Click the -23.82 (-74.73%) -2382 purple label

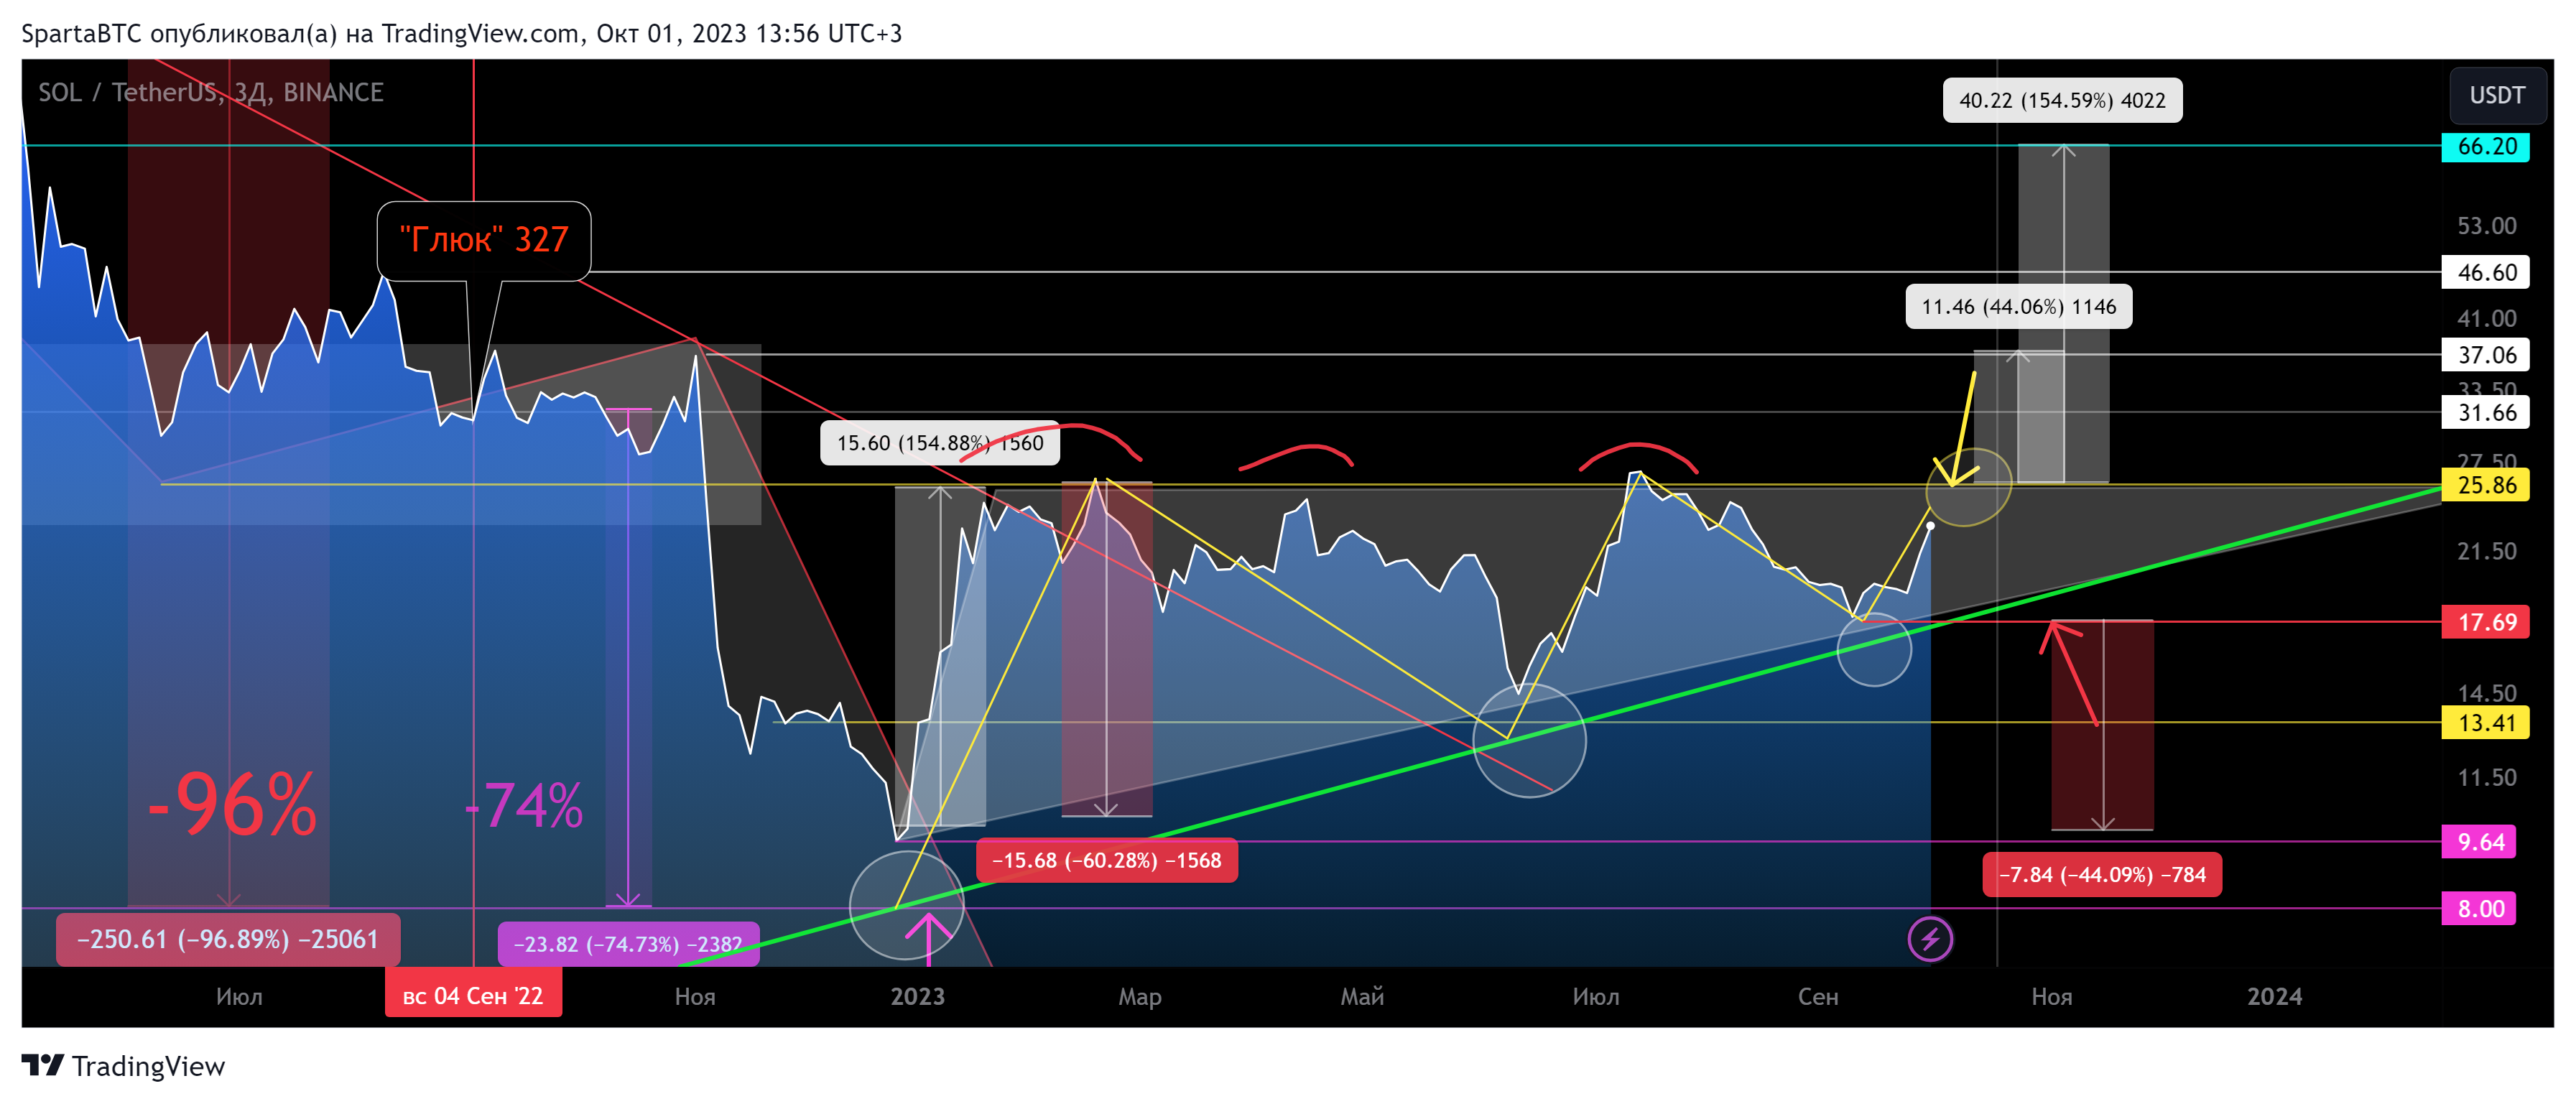(628, 944)
